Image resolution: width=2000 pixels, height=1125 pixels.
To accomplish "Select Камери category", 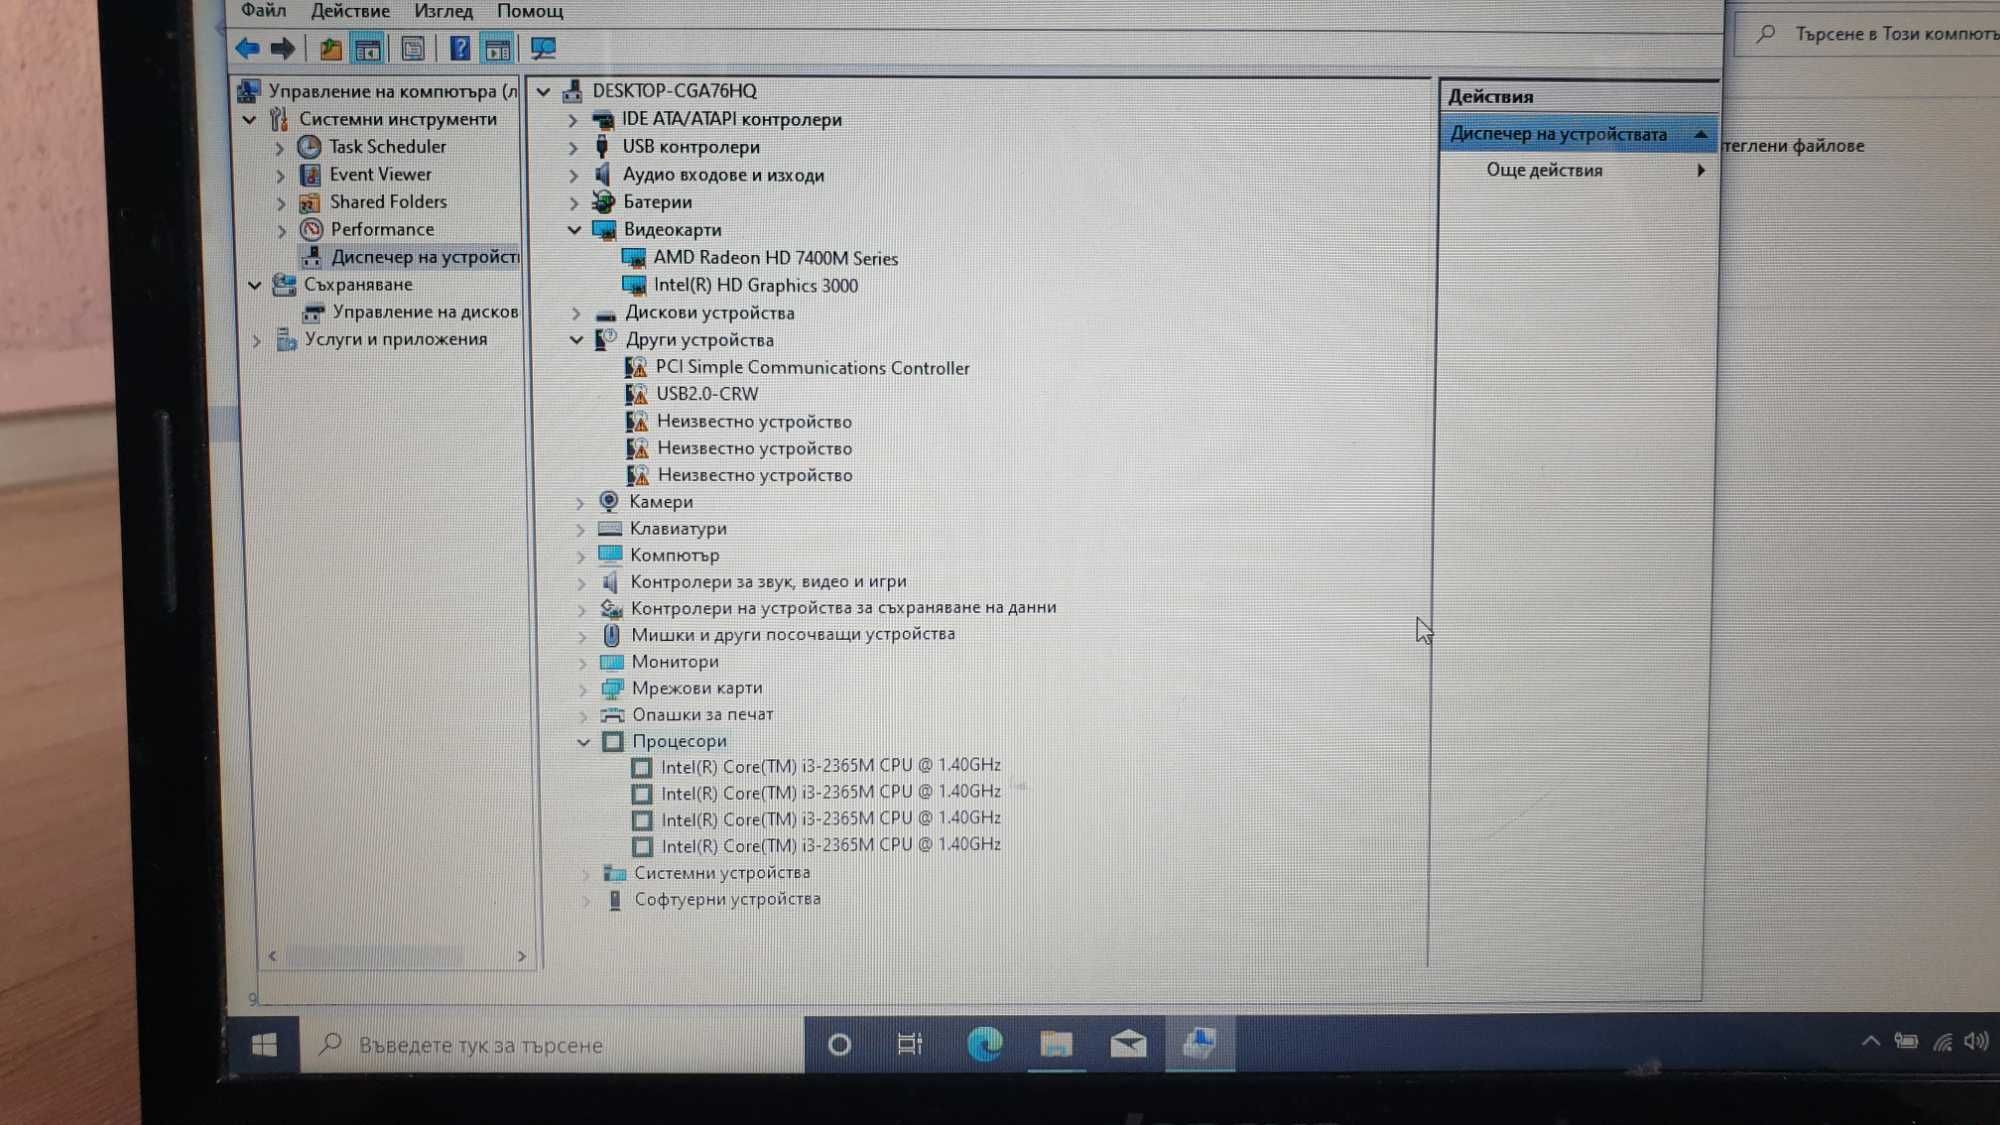I will click(x=660, y=502).
